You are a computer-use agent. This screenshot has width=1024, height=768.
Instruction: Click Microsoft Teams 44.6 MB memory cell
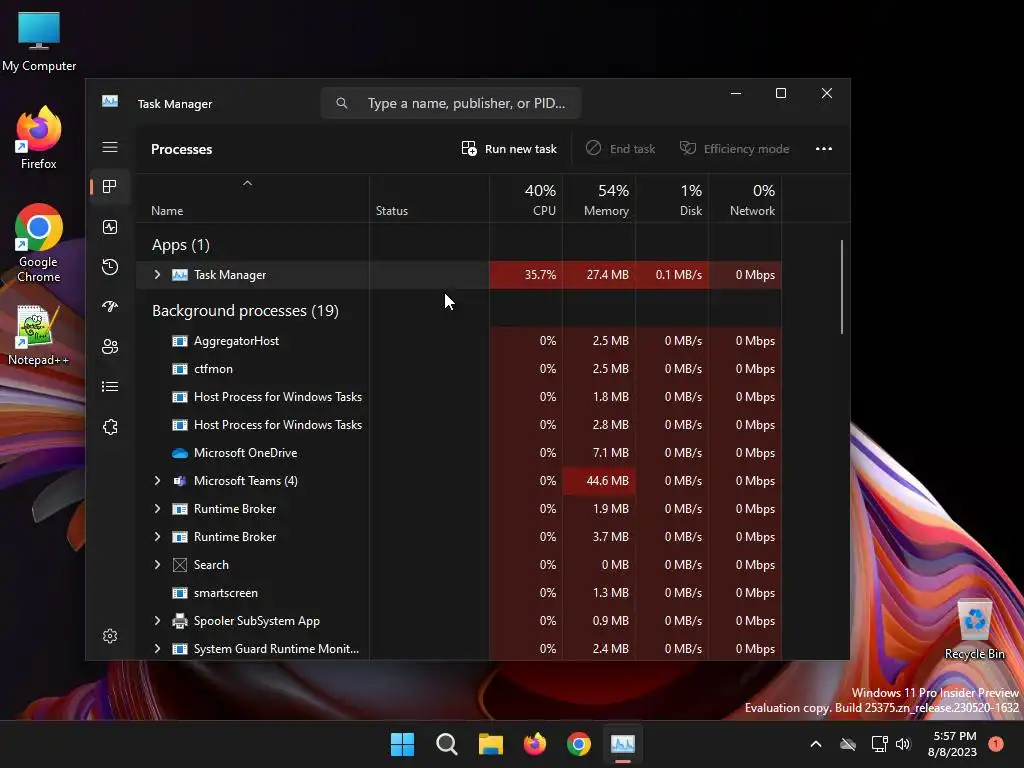tap(599, 481)
